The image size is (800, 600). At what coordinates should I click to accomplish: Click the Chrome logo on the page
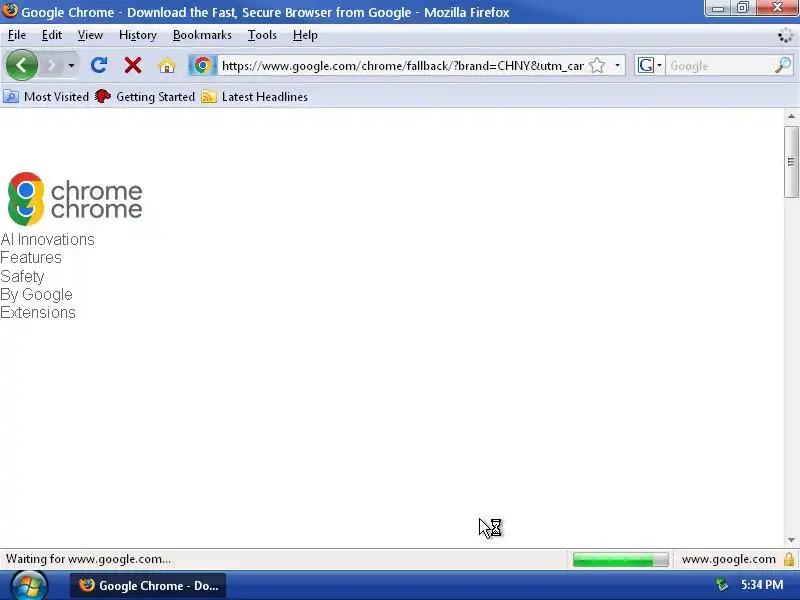click(x=75, y=199)
